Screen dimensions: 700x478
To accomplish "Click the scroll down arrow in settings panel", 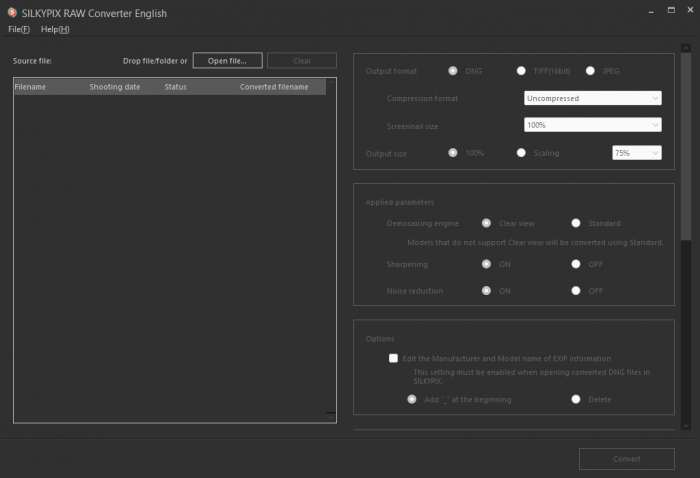I will [x=685, y=425].
